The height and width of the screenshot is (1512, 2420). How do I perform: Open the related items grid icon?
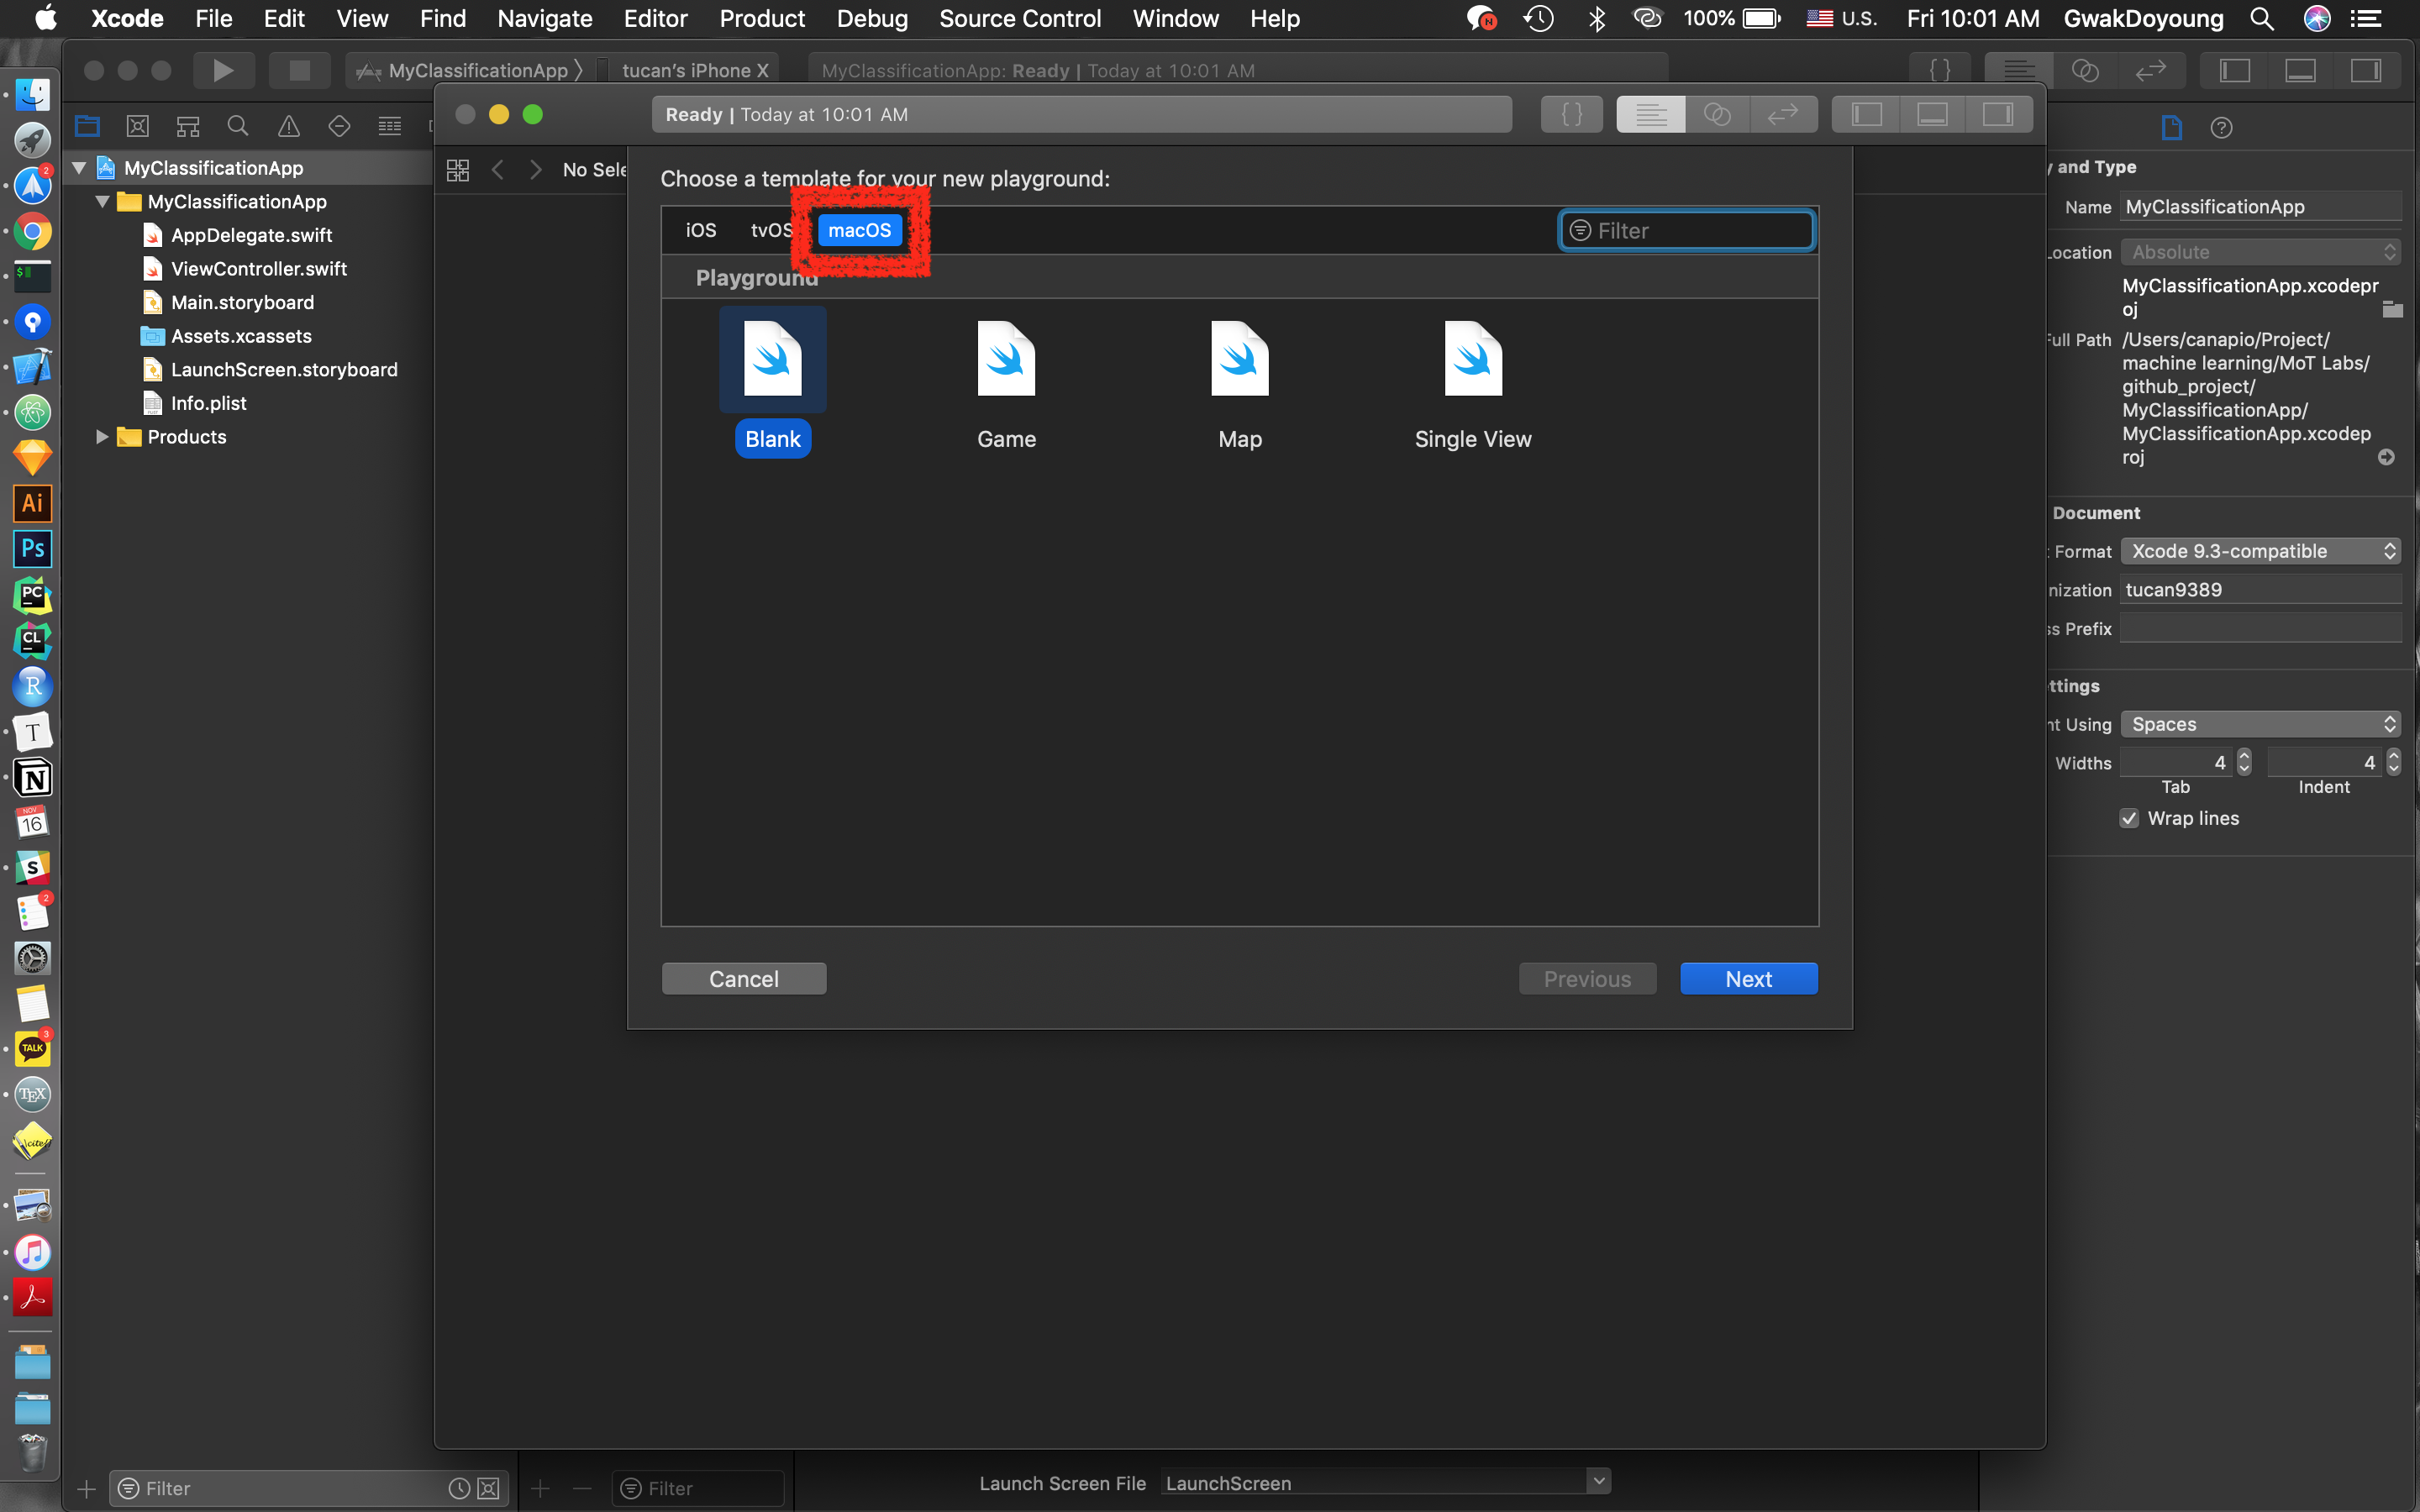coord(458,170)
